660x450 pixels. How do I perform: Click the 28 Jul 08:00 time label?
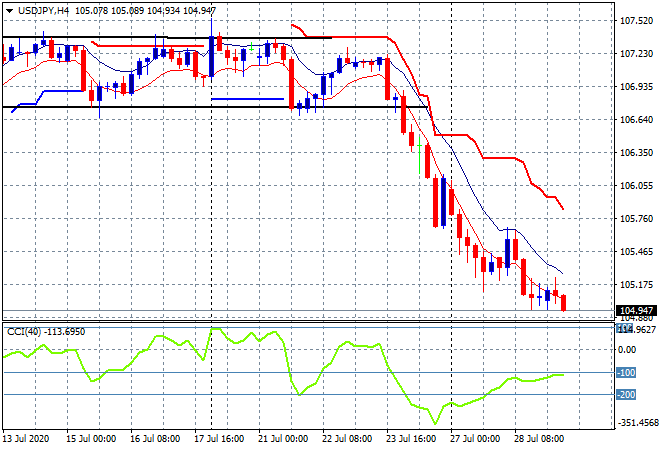[x=539, y=439]
